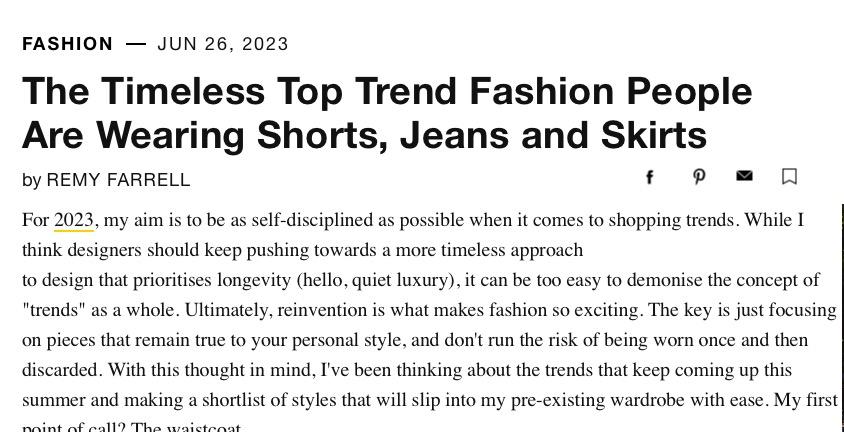Screen dimensions: 844x432
Task: Follow the underlined 2023 link
Action: (x=74, y=220)
